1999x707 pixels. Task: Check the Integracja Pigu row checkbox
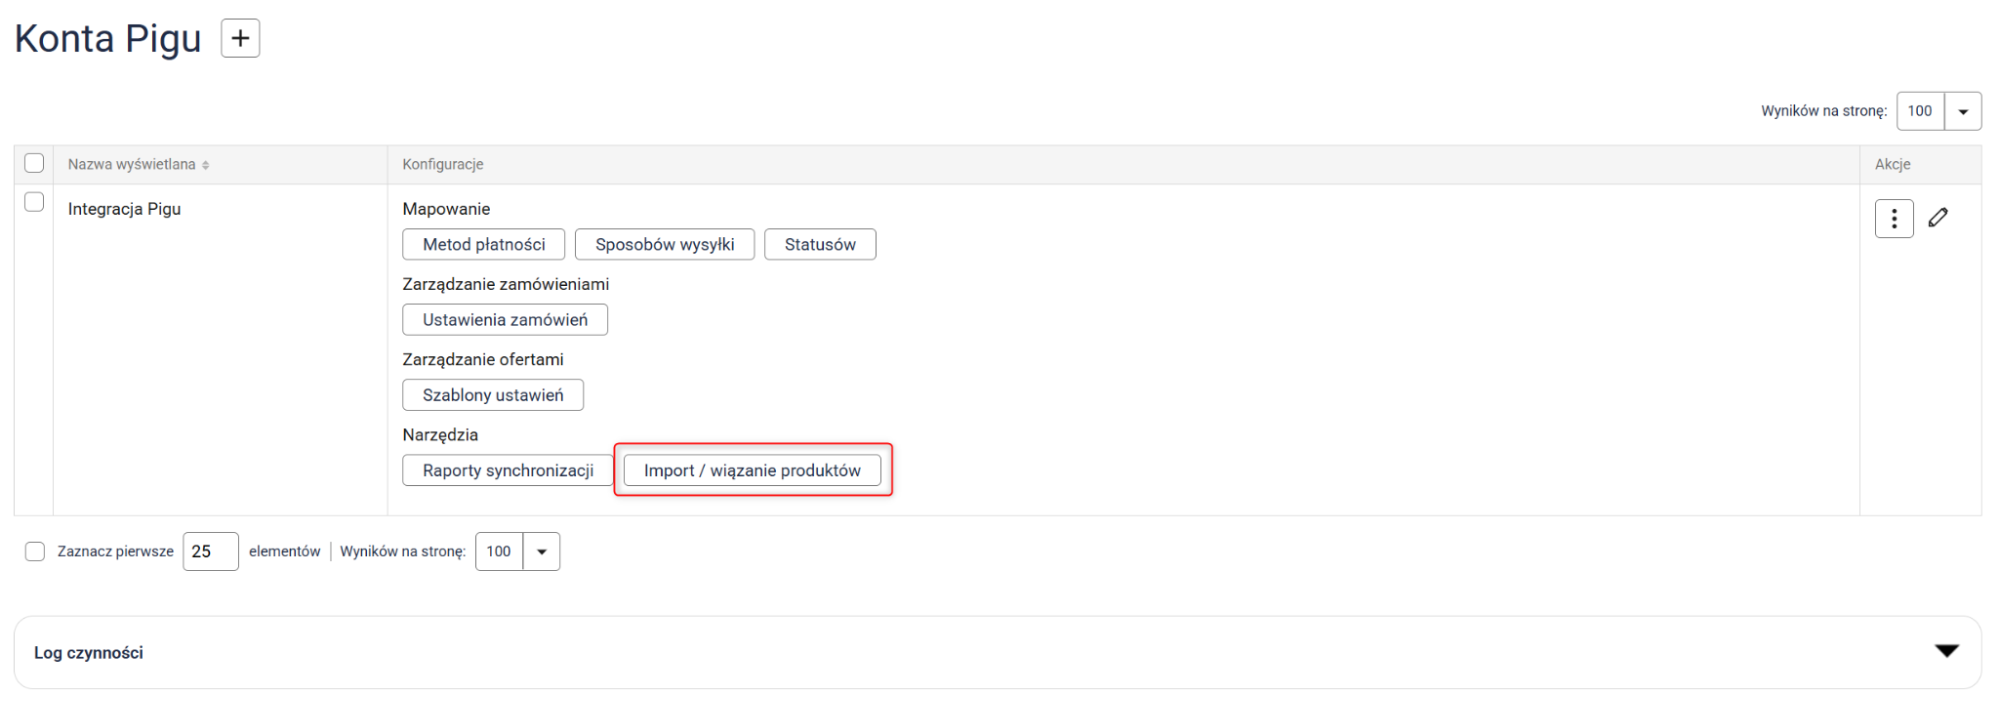[34, 202]
